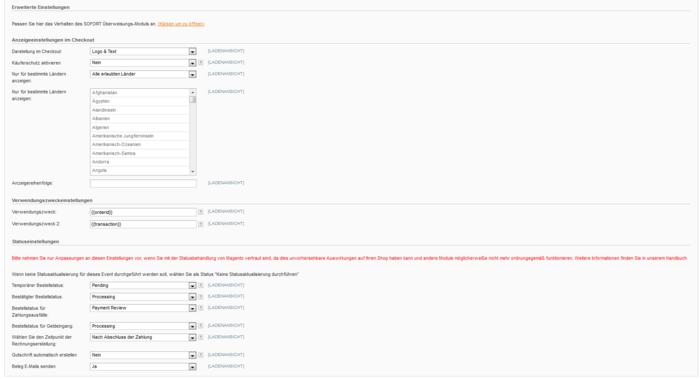This screenshot has width=700, height=379.
Task: Select Albanien in the country list
Action: click(x=140, y=119)
